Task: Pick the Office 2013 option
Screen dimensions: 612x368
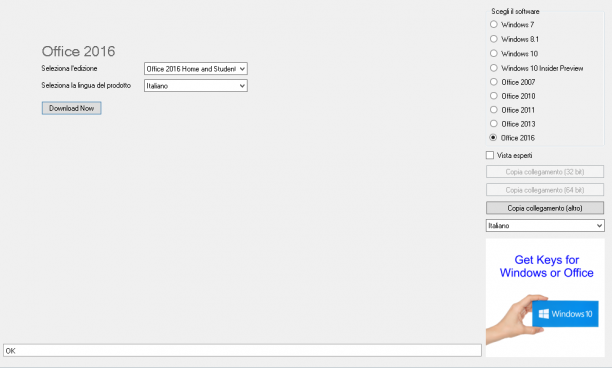Action: tap(494, 124)
